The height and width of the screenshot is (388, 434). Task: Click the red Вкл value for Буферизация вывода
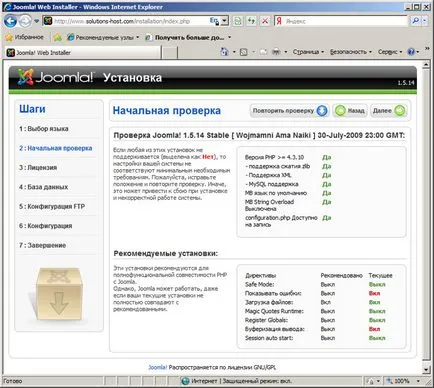[x=374, y=329]
